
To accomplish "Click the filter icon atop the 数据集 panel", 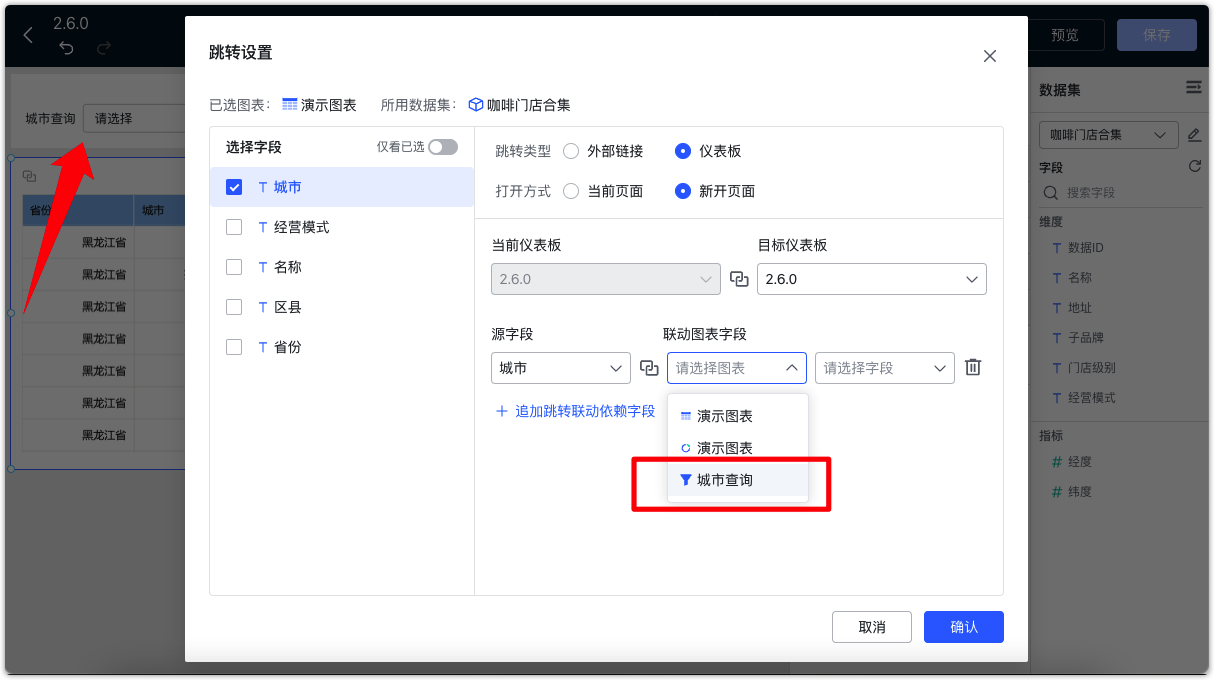I will (x=1194, y=87).
